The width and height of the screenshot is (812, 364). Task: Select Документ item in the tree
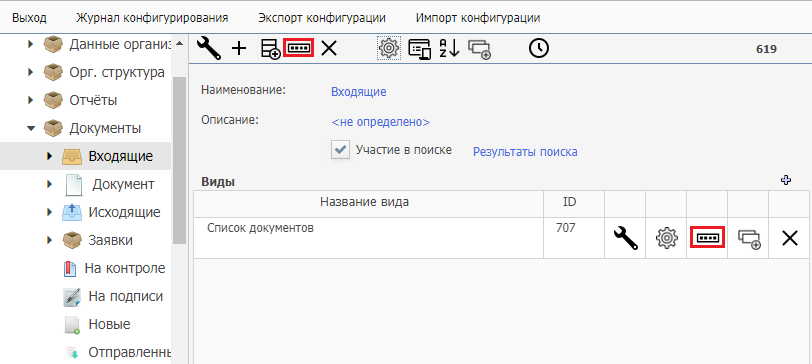(123, 184)
